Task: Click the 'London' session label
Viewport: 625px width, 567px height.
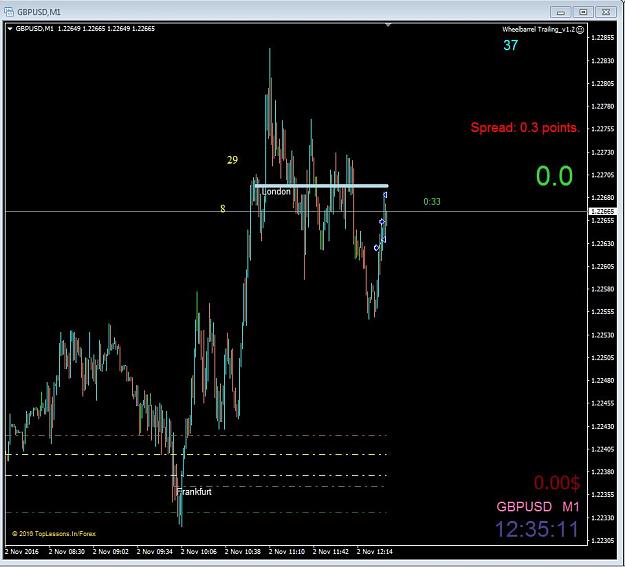Action: coord(276,192)
